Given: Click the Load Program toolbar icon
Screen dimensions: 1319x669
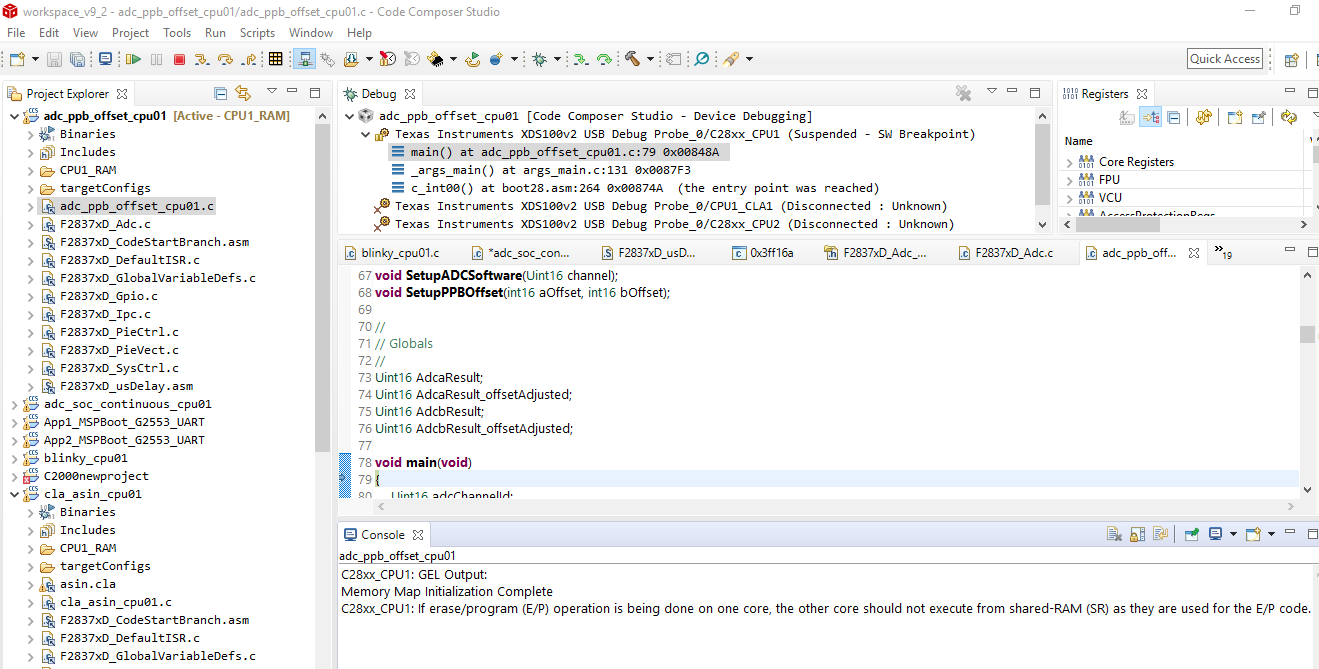Looking at the screenshot, I should tap(350, 59).
